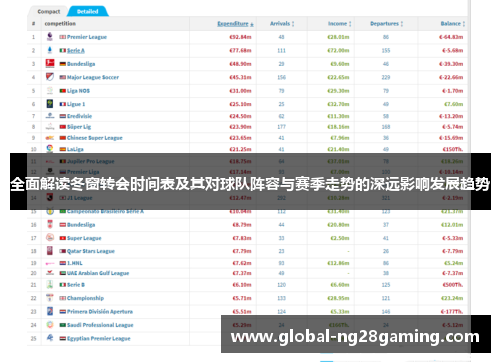Open the Ligue 1 competition link
Screen dimensions: 500x362
[76, 104]
